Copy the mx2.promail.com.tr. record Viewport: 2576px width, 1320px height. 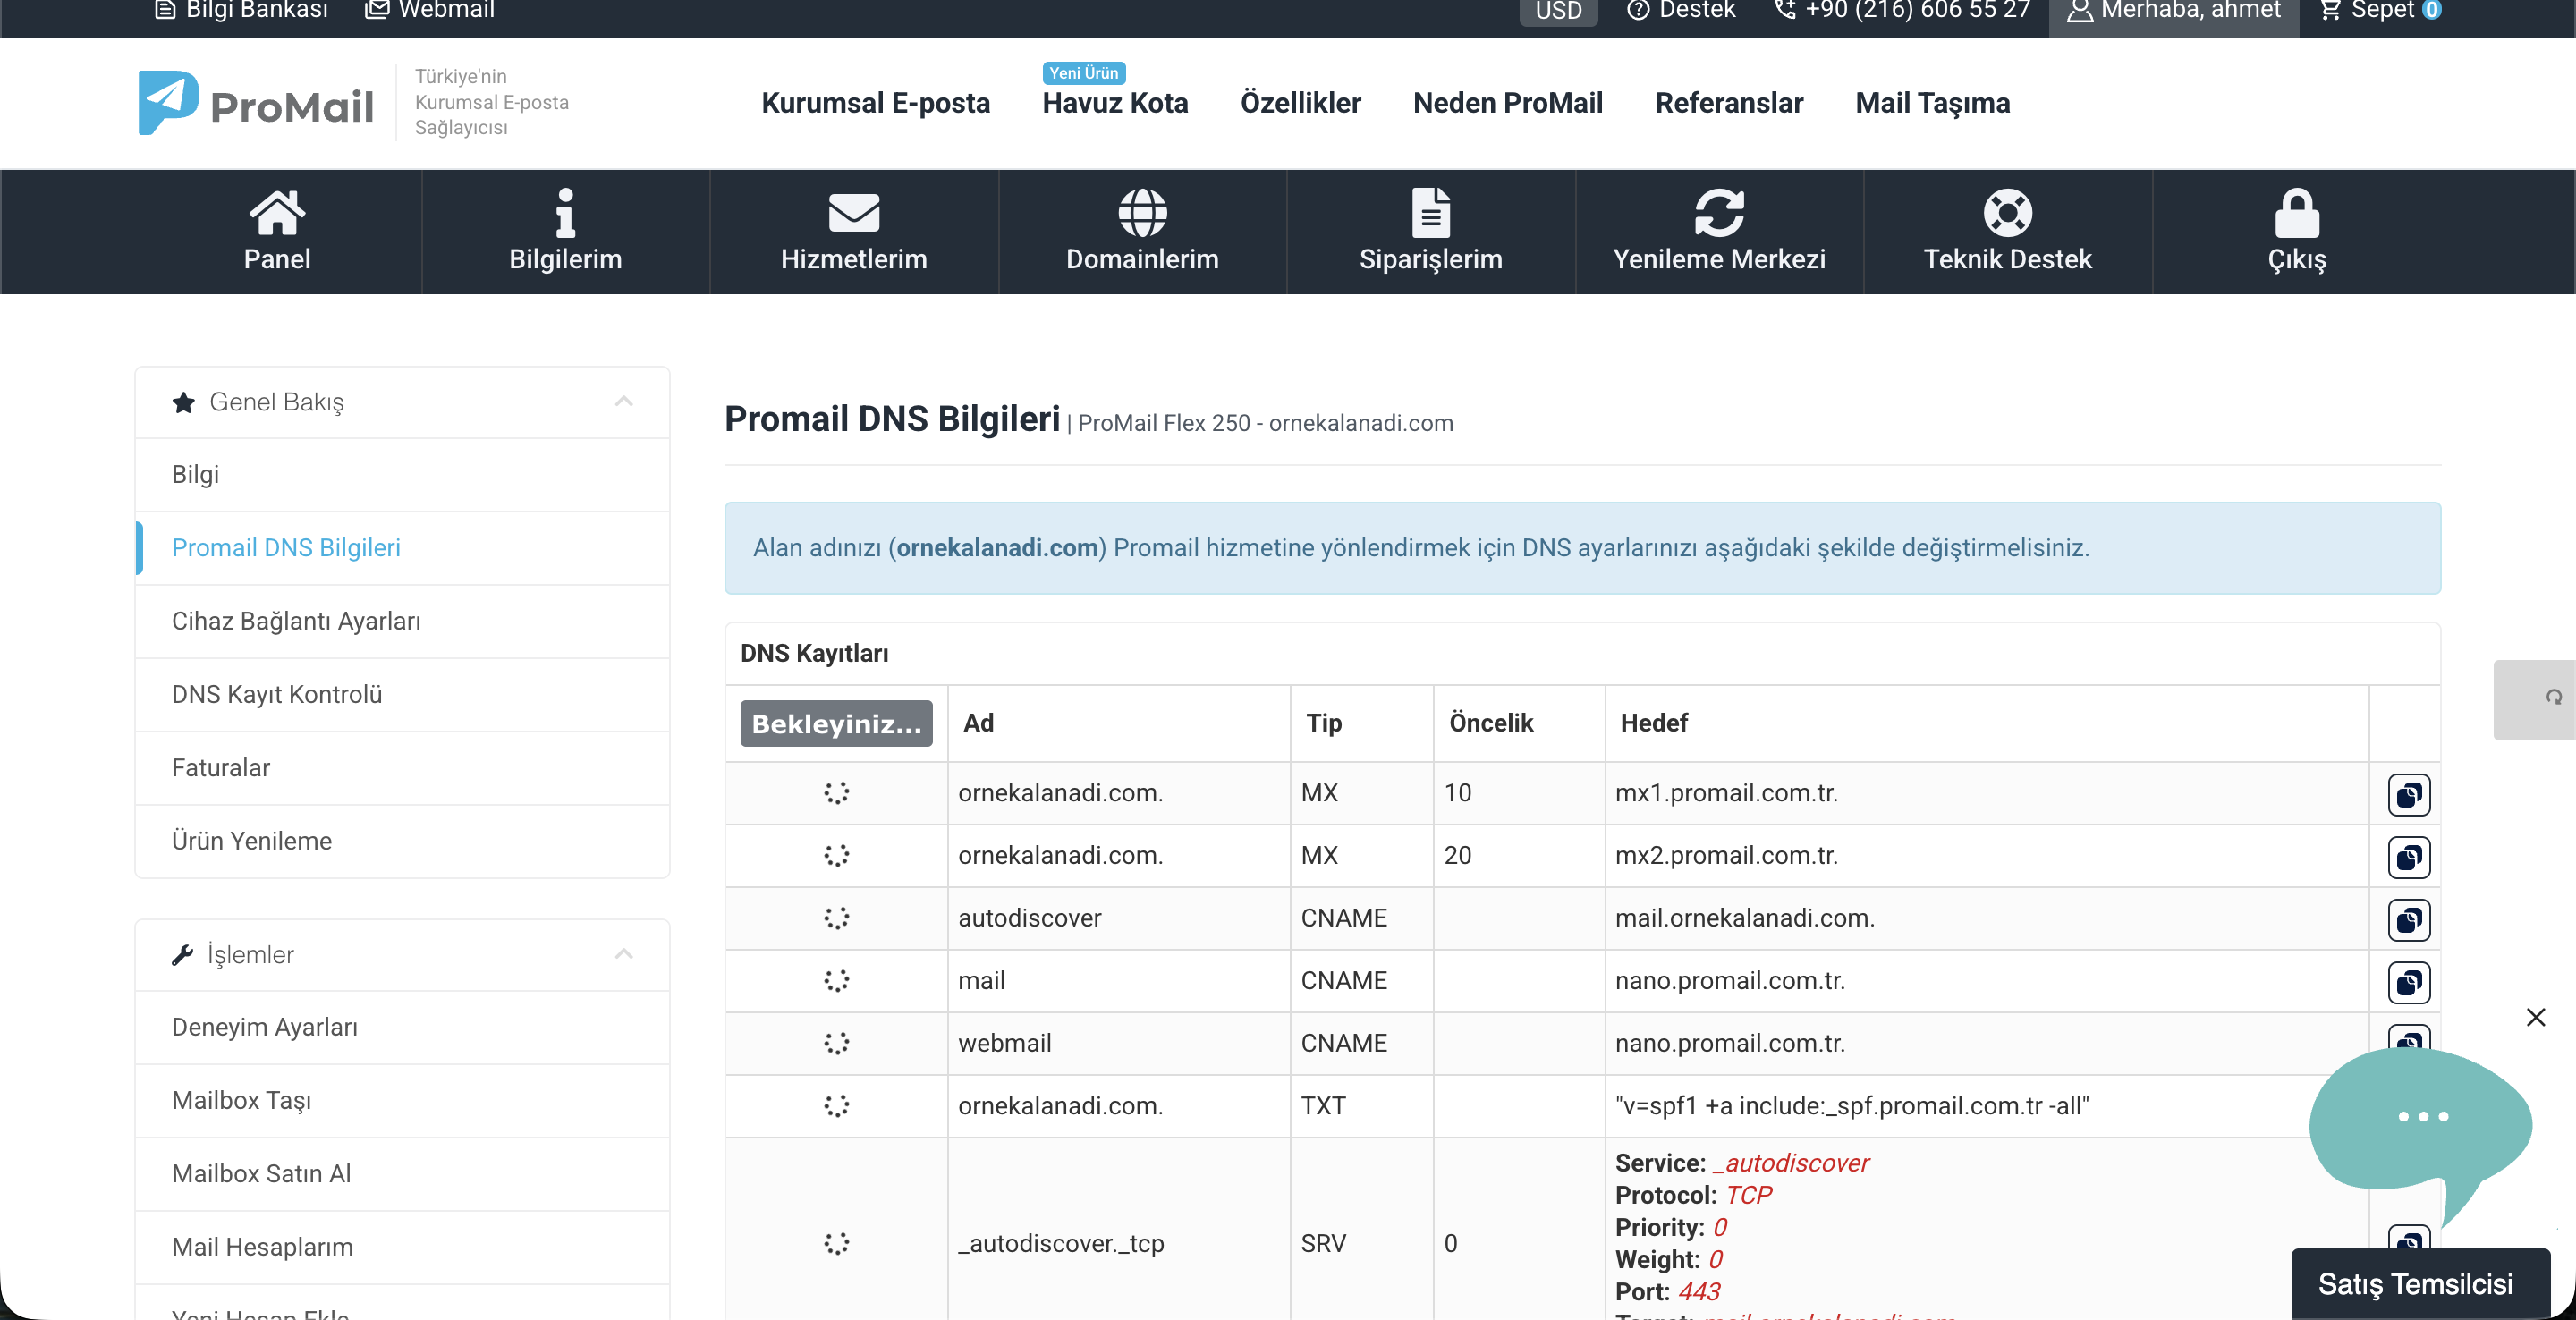coord(2409,857)
